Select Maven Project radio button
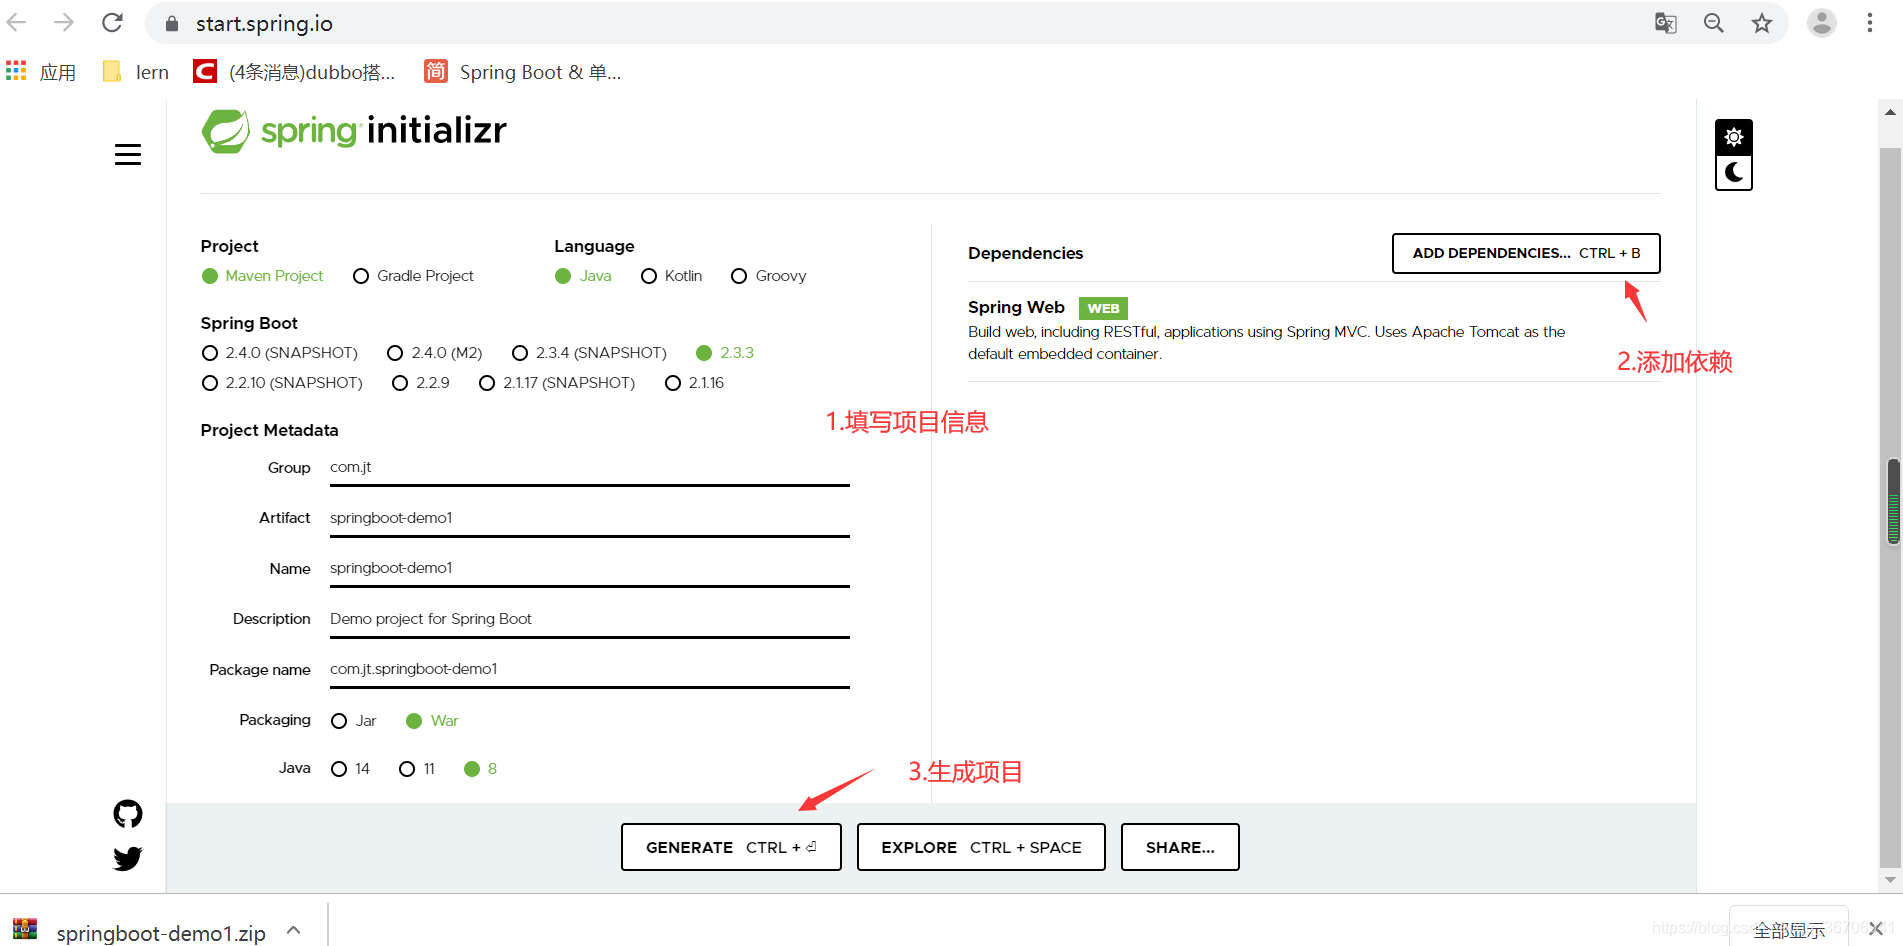Screen dimensions: 1903x946 pyautogui.click(x=262, y=276)
